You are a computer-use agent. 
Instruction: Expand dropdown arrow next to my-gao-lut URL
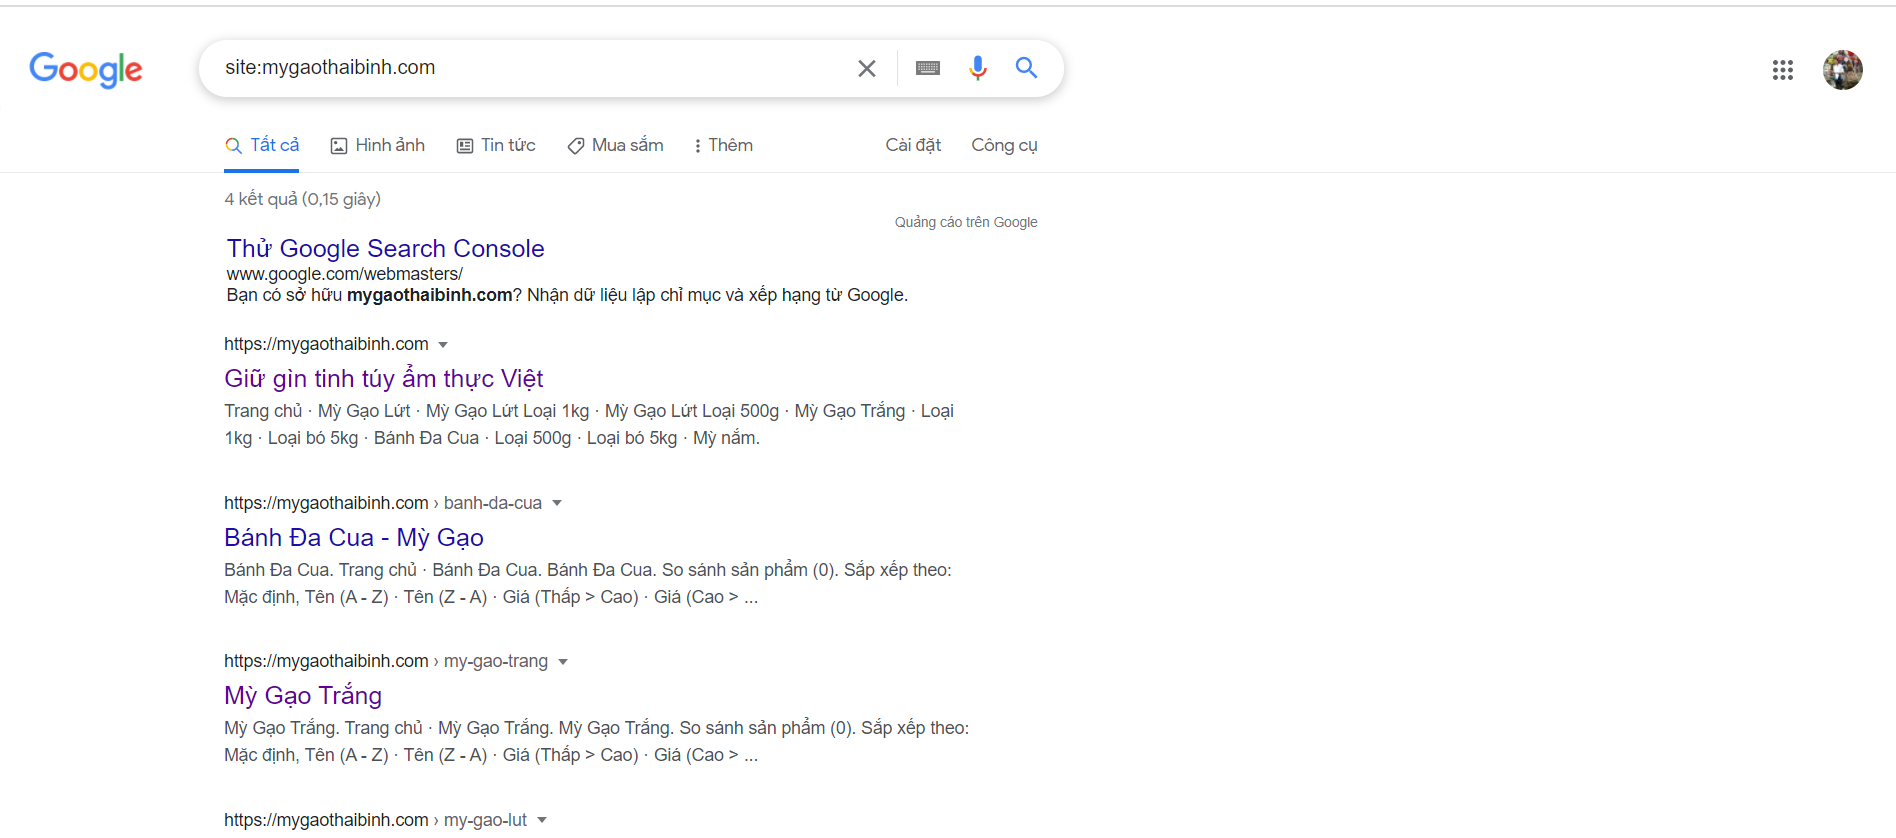click(542, 820)
